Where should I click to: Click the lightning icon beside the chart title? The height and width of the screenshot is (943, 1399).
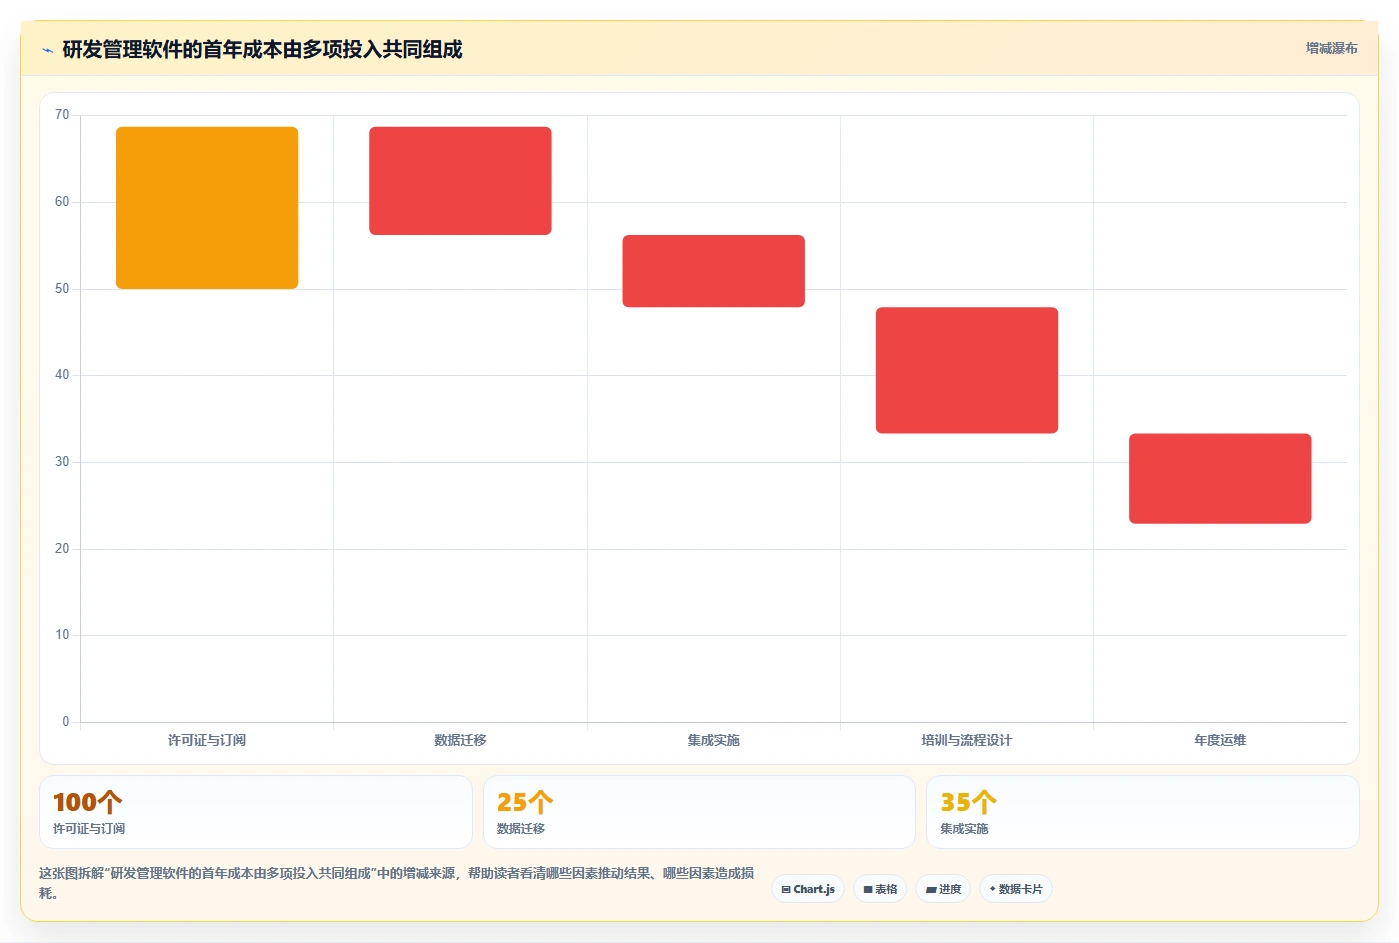[47, 50]
